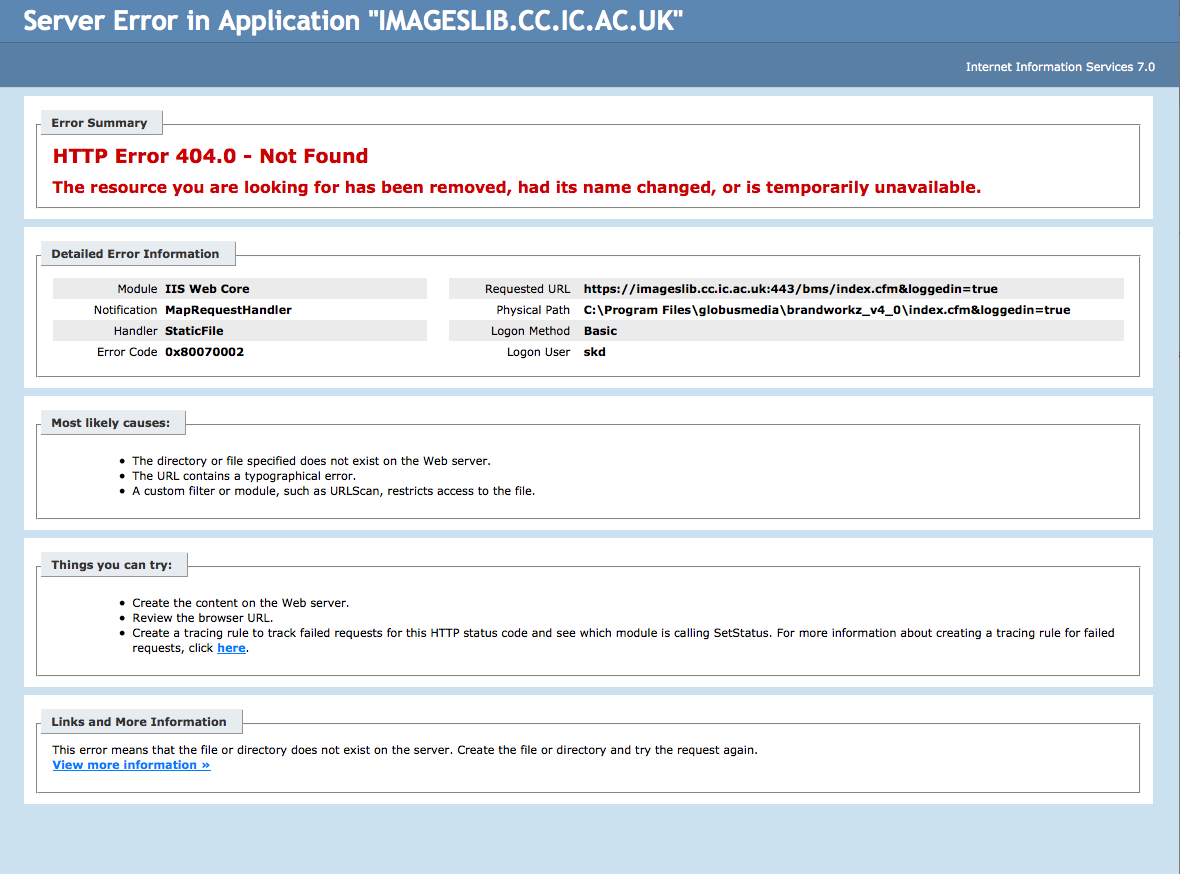This screenshot has height=874, width=1180.
Task: Click the 'Detailed Error Information' section label
Action: [135, 254]
